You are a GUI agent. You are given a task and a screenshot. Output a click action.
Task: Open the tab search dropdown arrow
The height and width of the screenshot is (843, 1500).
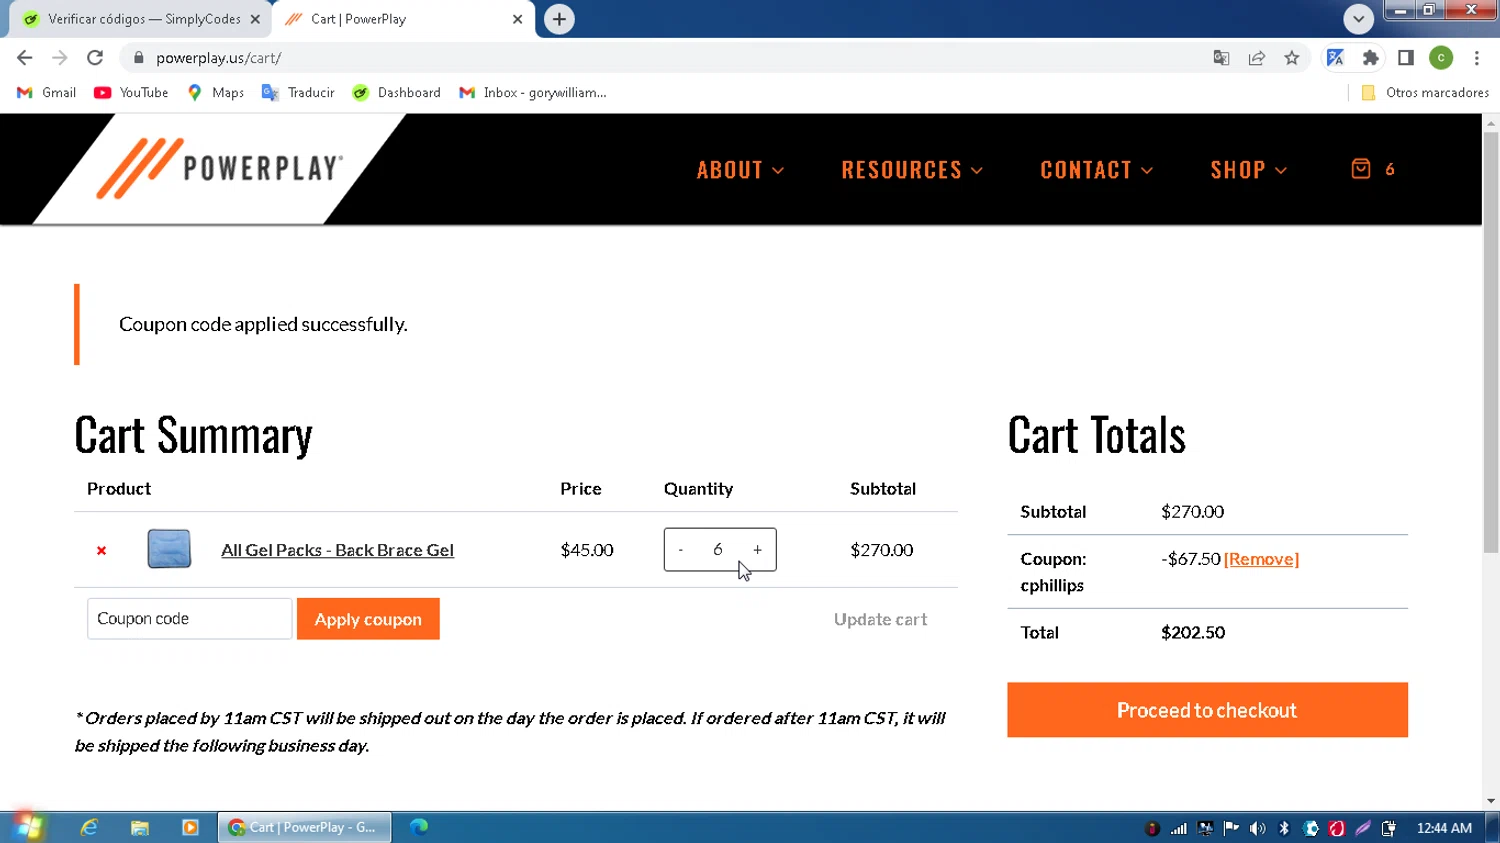(x=1358, y=19)
